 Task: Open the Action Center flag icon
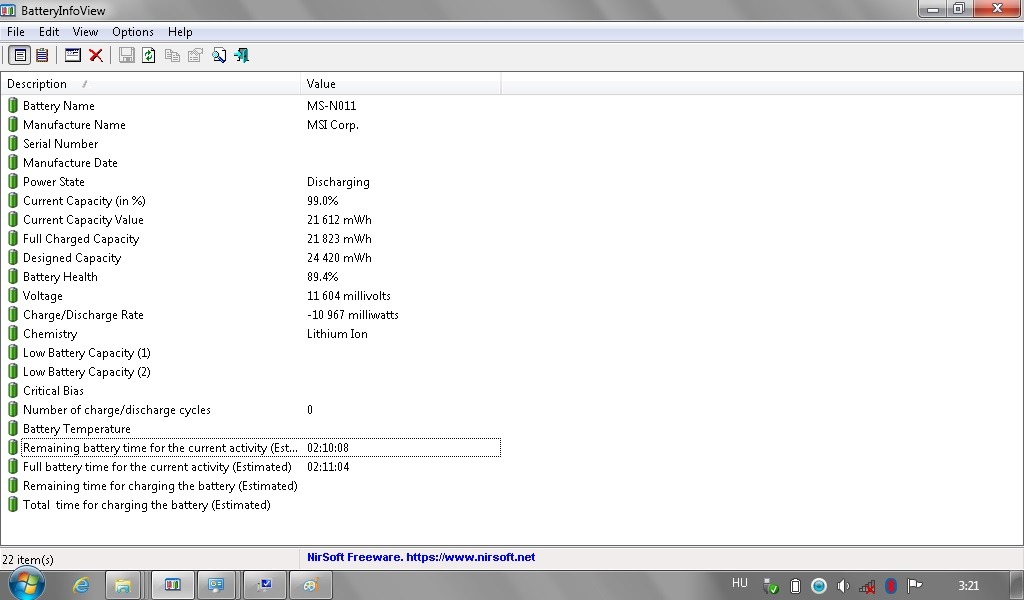tap(915, 586)
